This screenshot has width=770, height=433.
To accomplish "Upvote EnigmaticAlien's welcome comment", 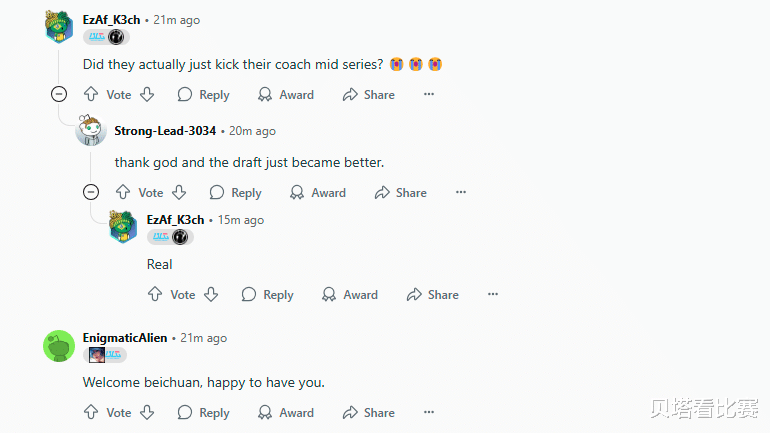I will point(91,412).
